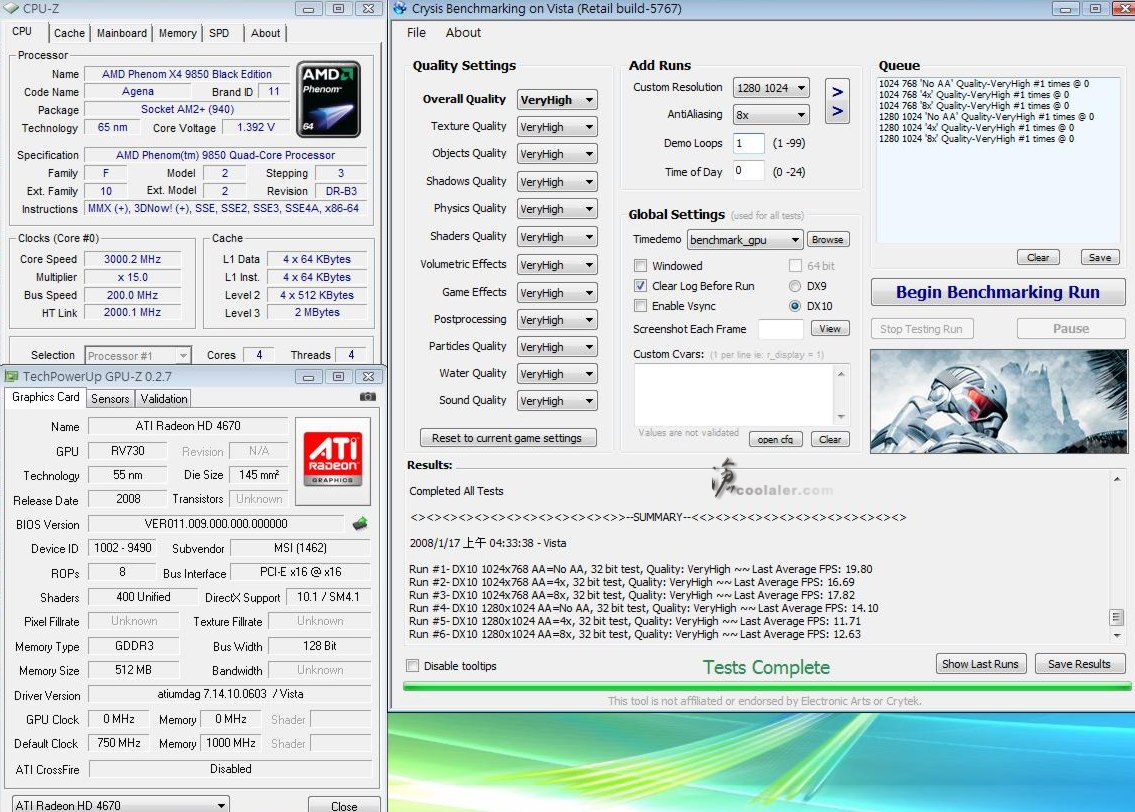
Task: Click the Save Results button
Action: [1079, 664]
